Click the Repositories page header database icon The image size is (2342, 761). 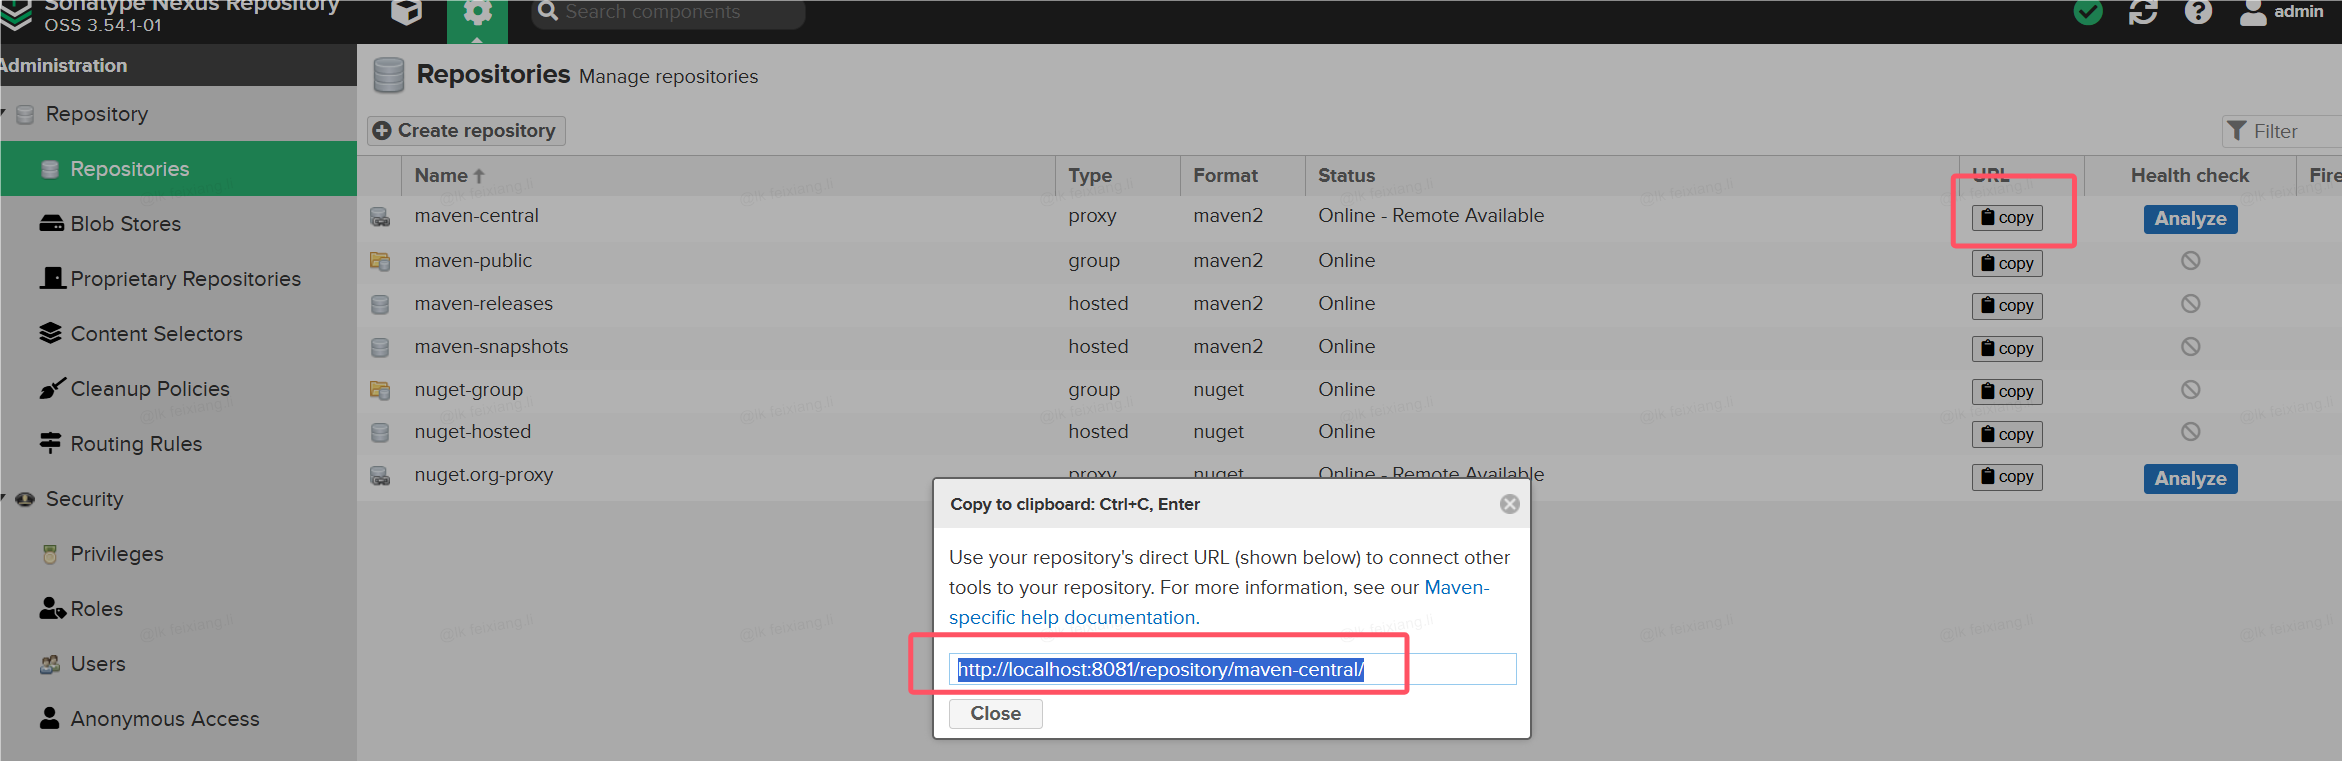pyautogui.click(x=388, y=75)
